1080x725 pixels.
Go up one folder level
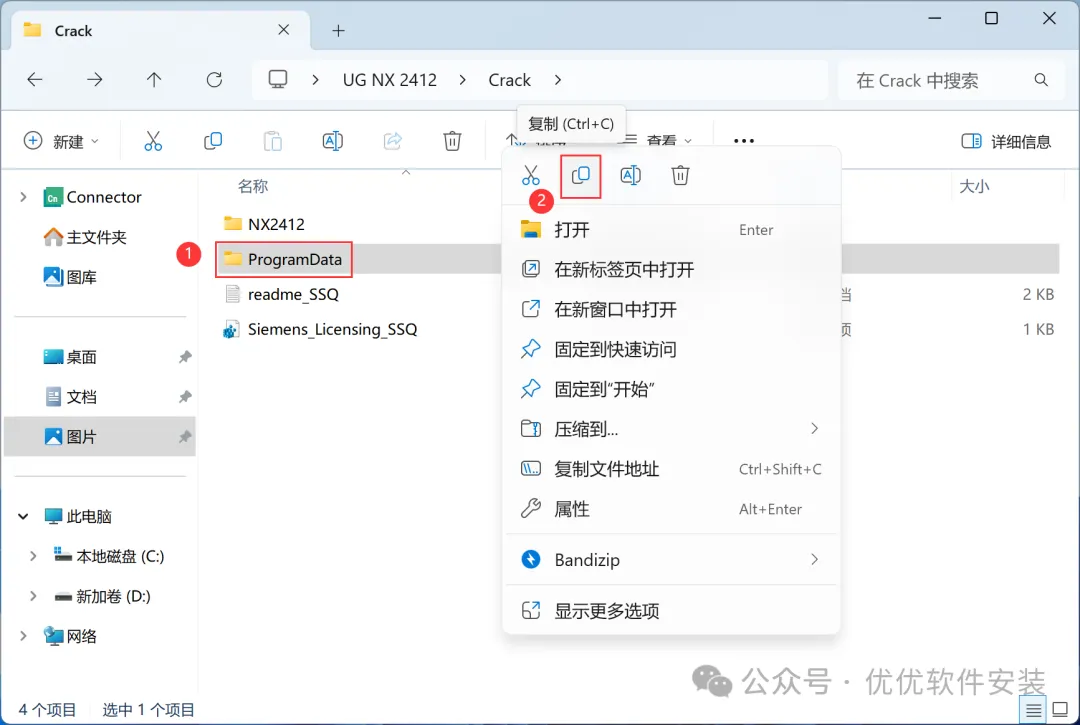154,80
